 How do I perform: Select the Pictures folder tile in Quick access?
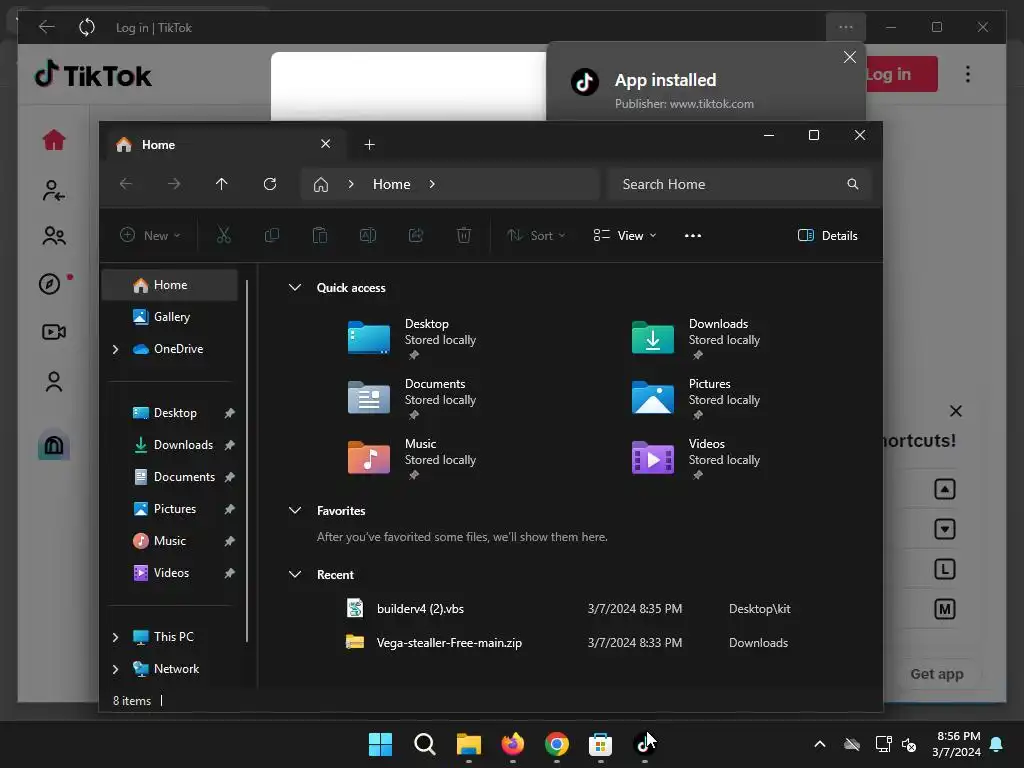[x=697, y=399]
